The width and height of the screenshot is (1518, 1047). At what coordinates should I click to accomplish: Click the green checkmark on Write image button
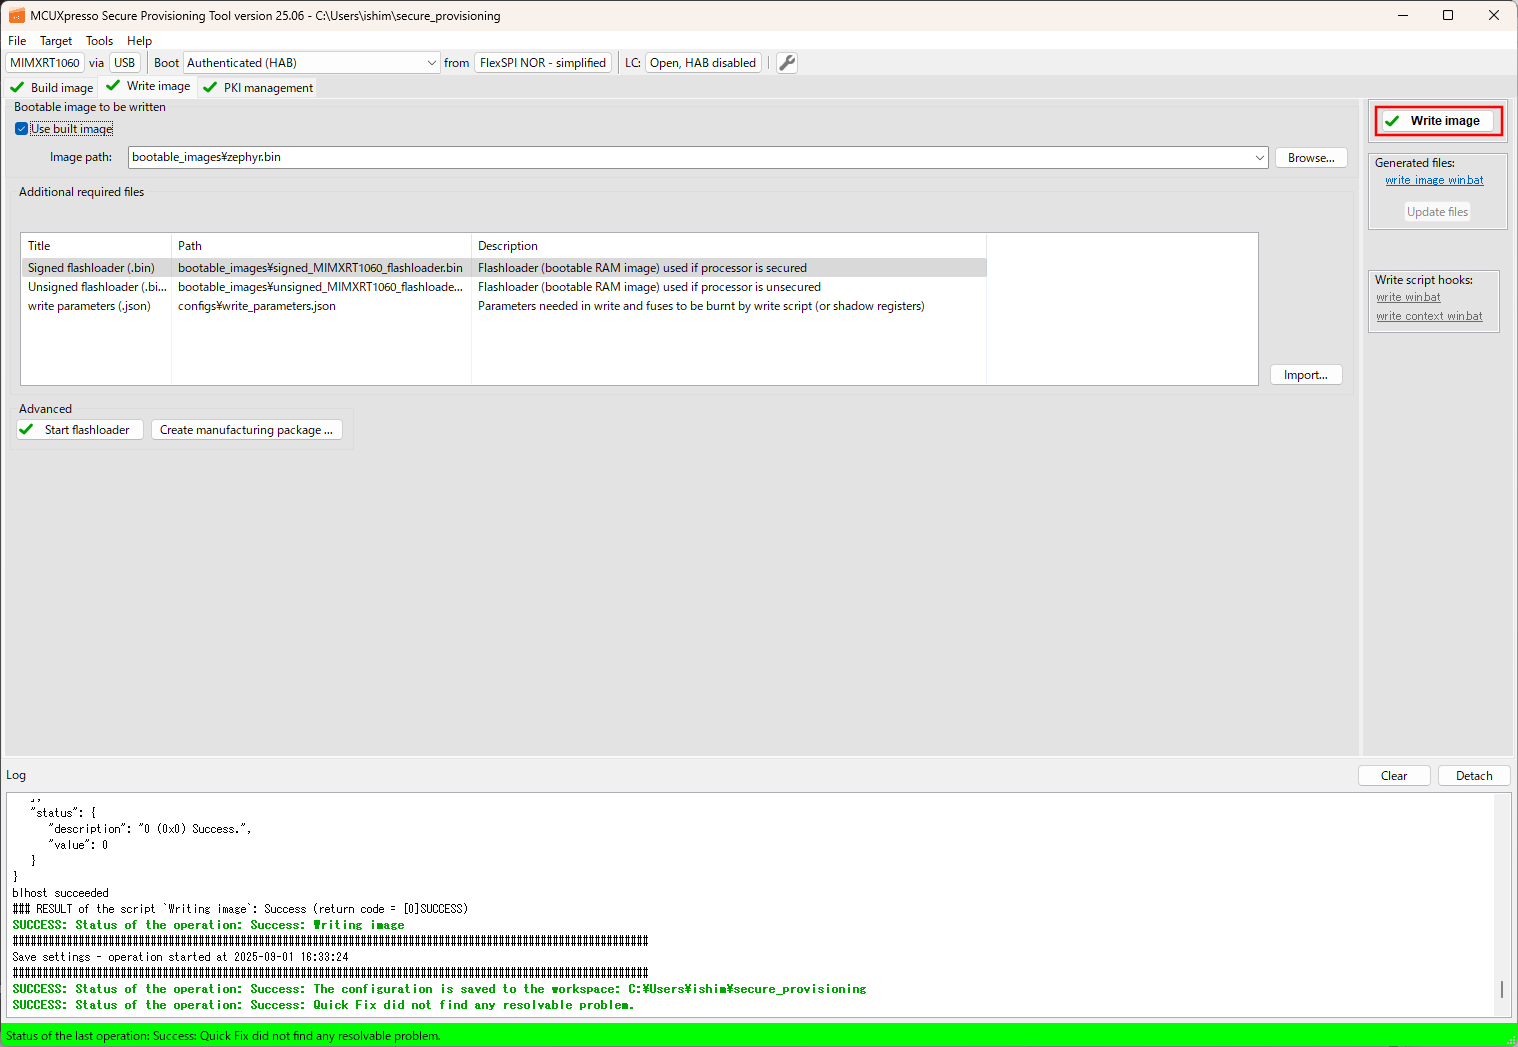point(1392,121)
